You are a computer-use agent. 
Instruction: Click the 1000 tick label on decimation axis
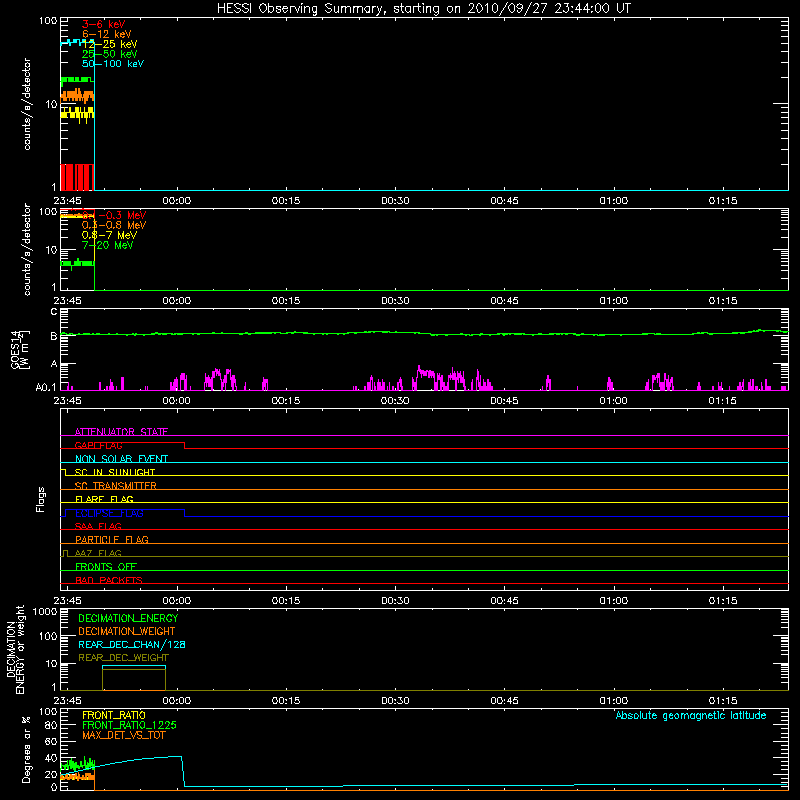44,611
